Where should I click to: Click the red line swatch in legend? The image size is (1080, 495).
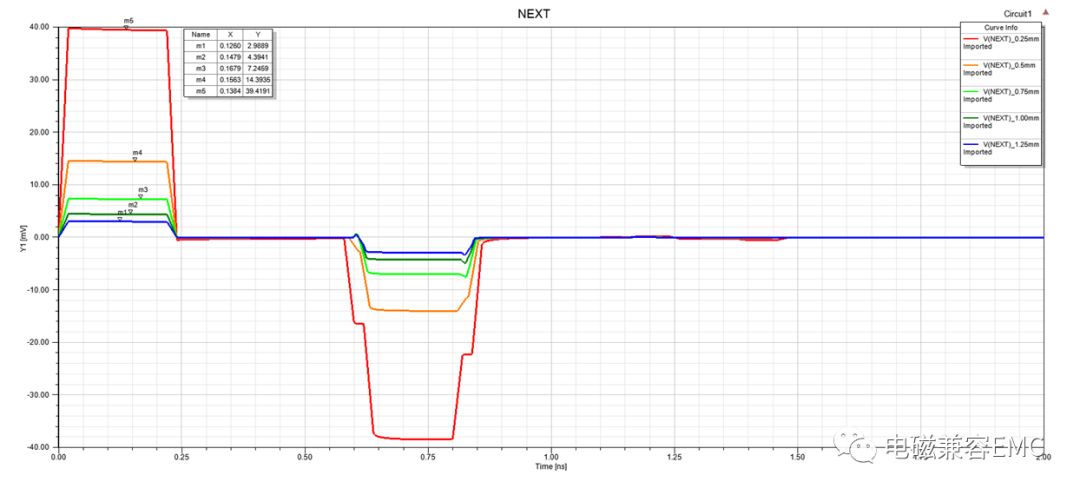970,39
